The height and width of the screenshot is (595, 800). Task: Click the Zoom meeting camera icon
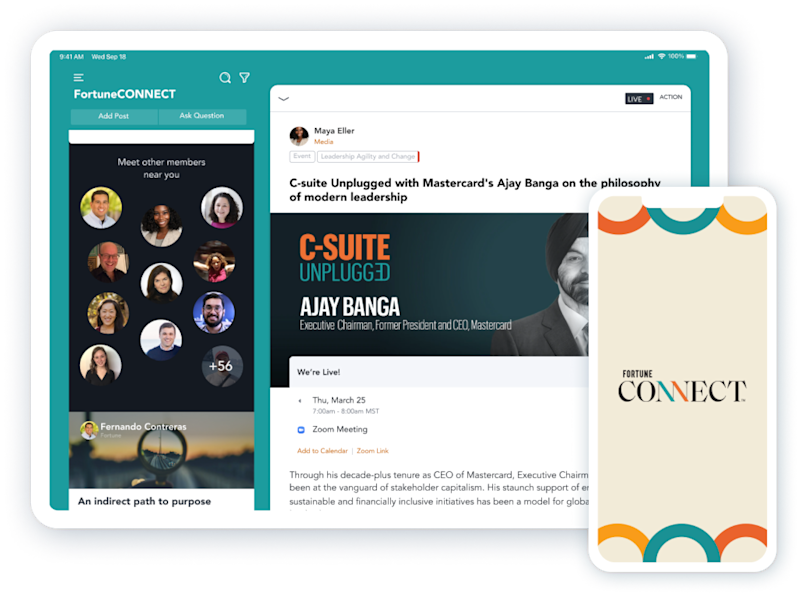coord(301,430)
